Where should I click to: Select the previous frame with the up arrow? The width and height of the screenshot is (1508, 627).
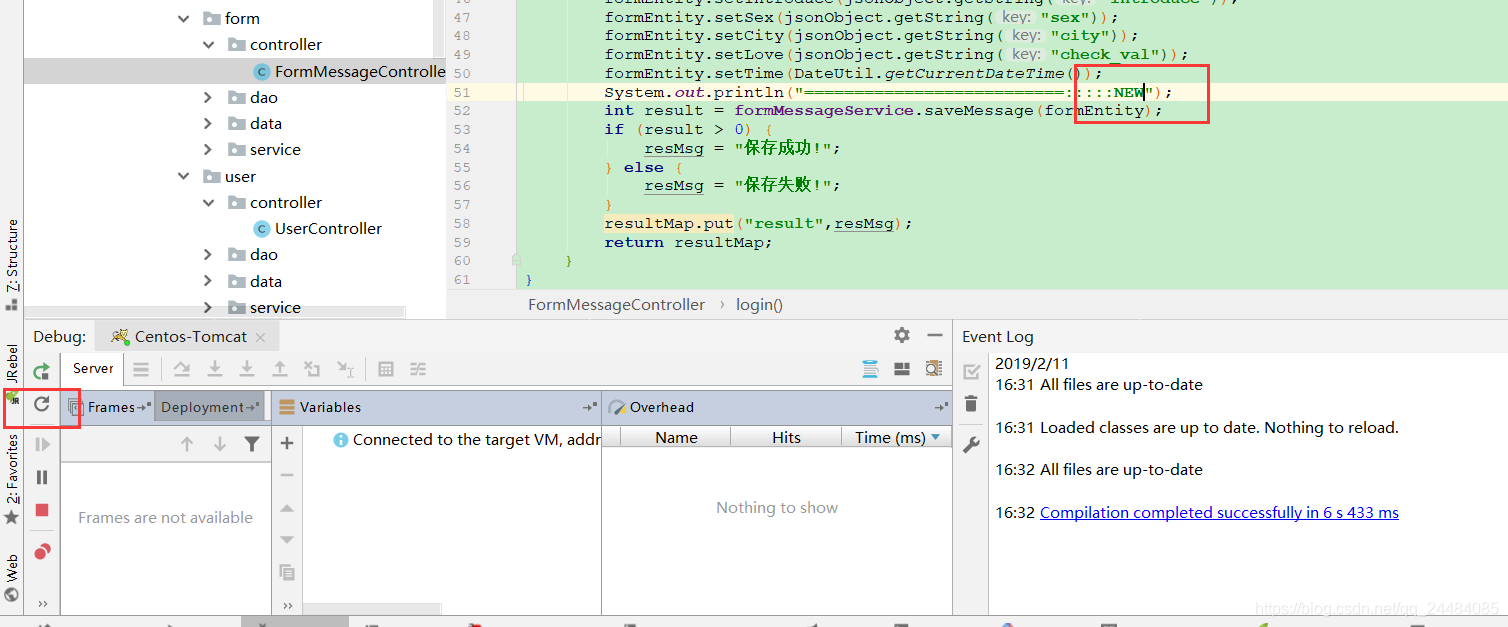tap(187, 444)
